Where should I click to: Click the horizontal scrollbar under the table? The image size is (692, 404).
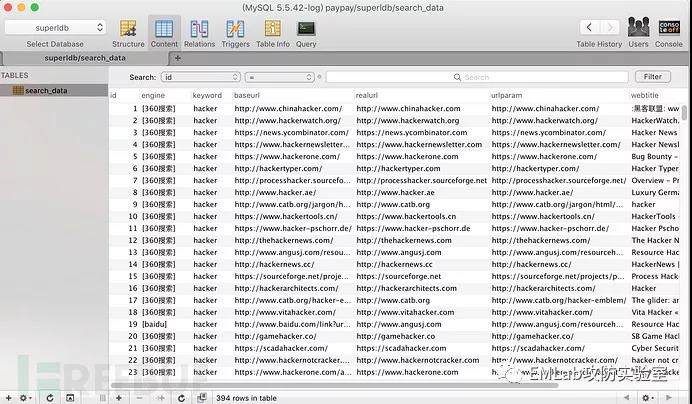(335, 385)
